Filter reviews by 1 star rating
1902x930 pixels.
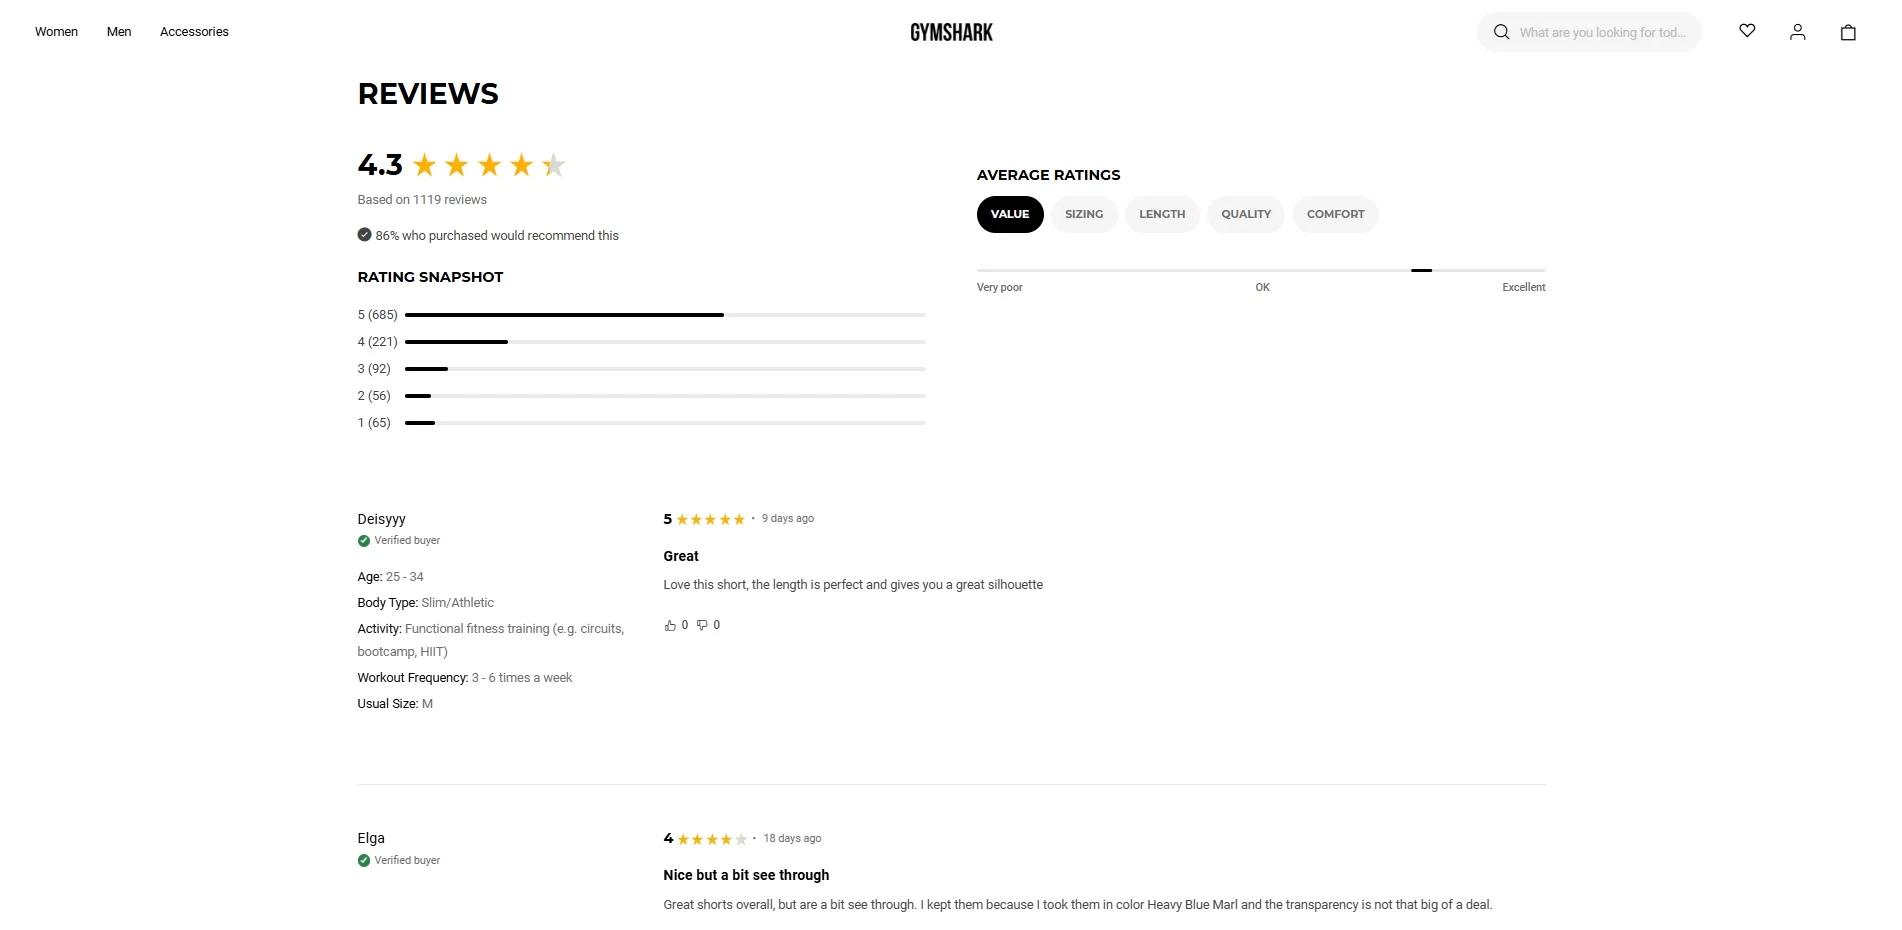pyautogui.click(x=374, y=423)
